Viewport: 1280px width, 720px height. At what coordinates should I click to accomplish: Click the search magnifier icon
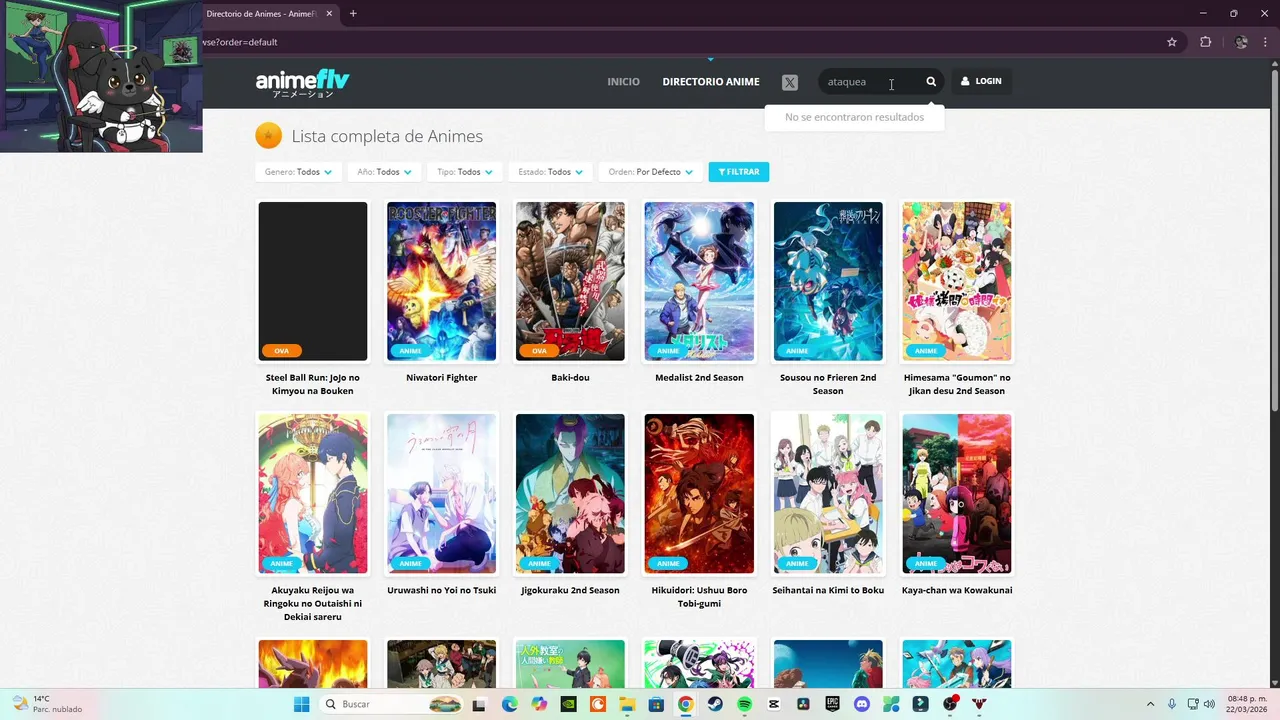pos(931,82)
